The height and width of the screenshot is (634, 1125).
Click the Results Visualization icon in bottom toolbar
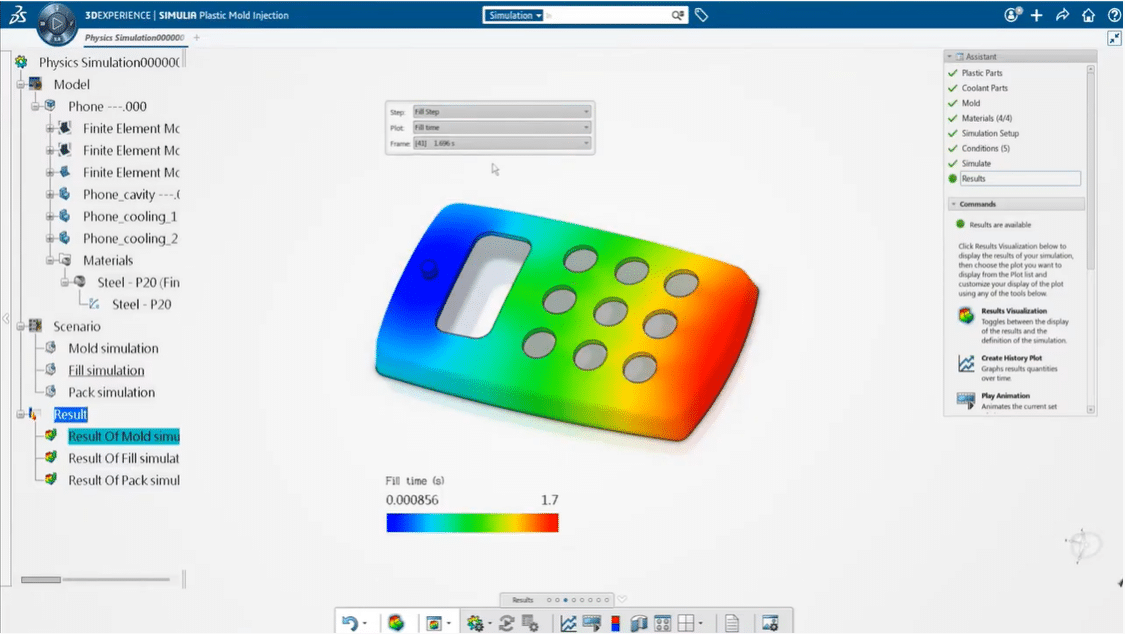tap(397, 623)
